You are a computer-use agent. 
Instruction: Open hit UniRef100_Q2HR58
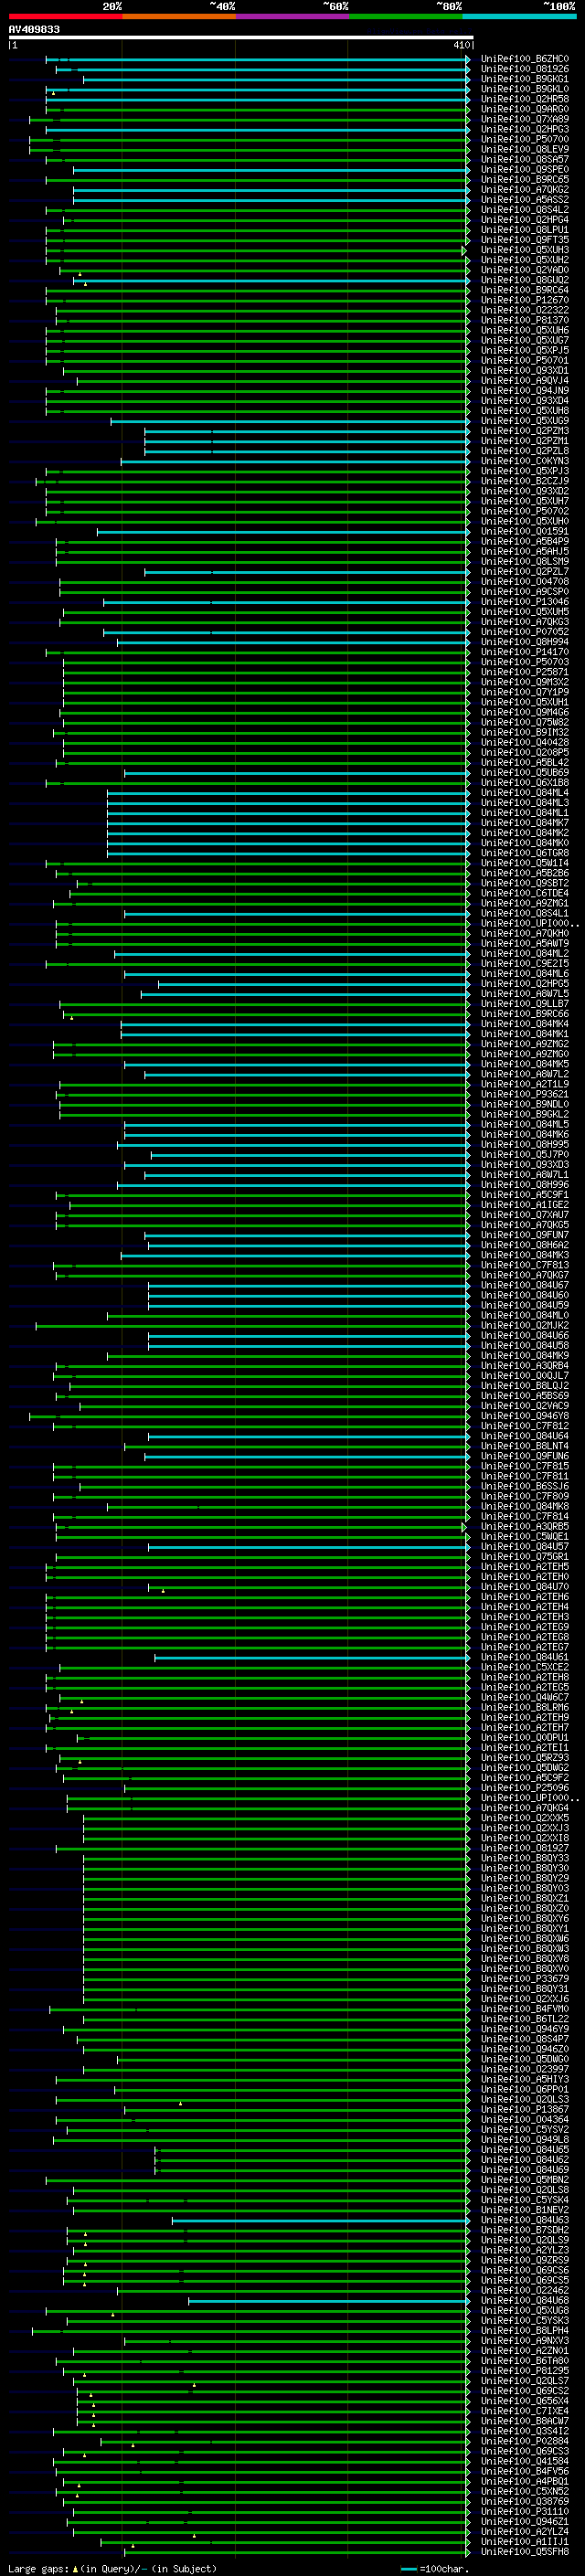(x=524, y=99)
